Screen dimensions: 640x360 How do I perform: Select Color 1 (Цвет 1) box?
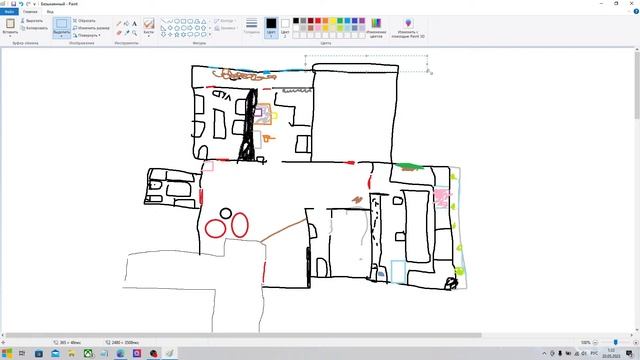pyautogui.click(x=271, y=27)
